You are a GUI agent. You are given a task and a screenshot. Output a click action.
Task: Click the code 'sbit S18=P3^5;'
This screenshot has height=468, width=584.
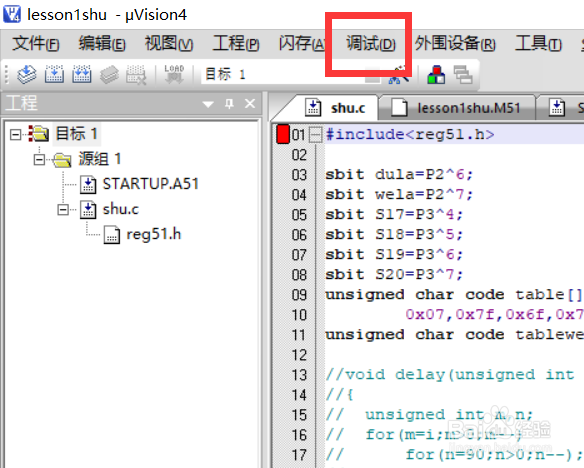(394, 235)
